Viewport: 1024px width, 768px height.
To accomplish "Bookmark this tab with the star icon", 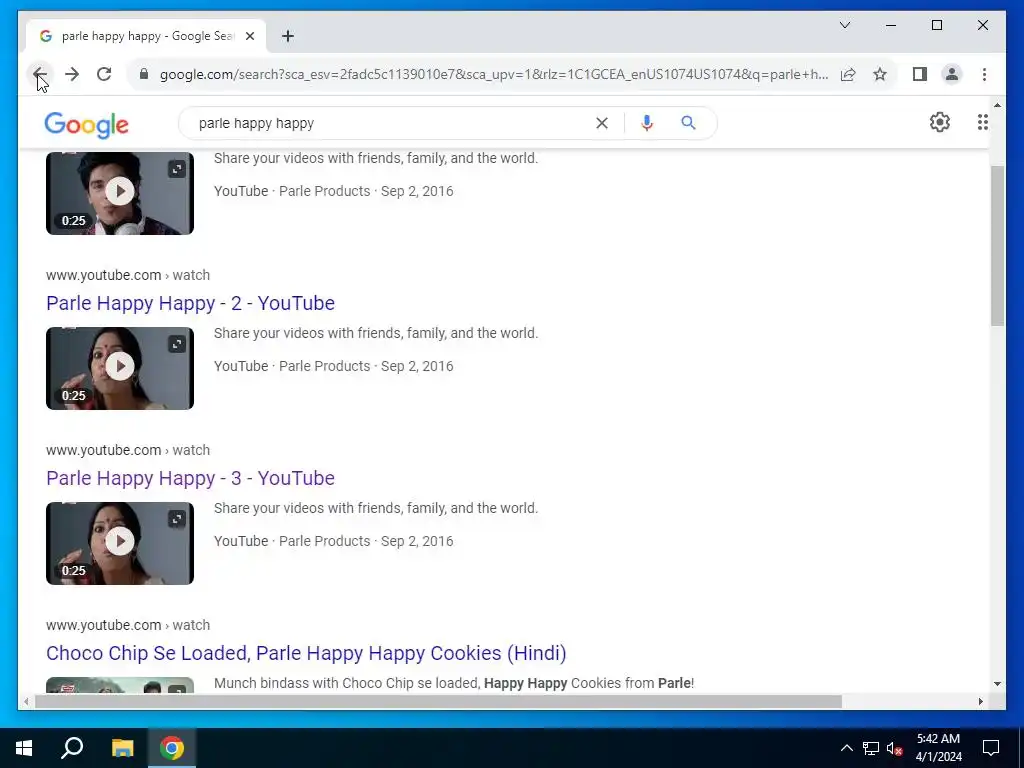I will 880,74.
